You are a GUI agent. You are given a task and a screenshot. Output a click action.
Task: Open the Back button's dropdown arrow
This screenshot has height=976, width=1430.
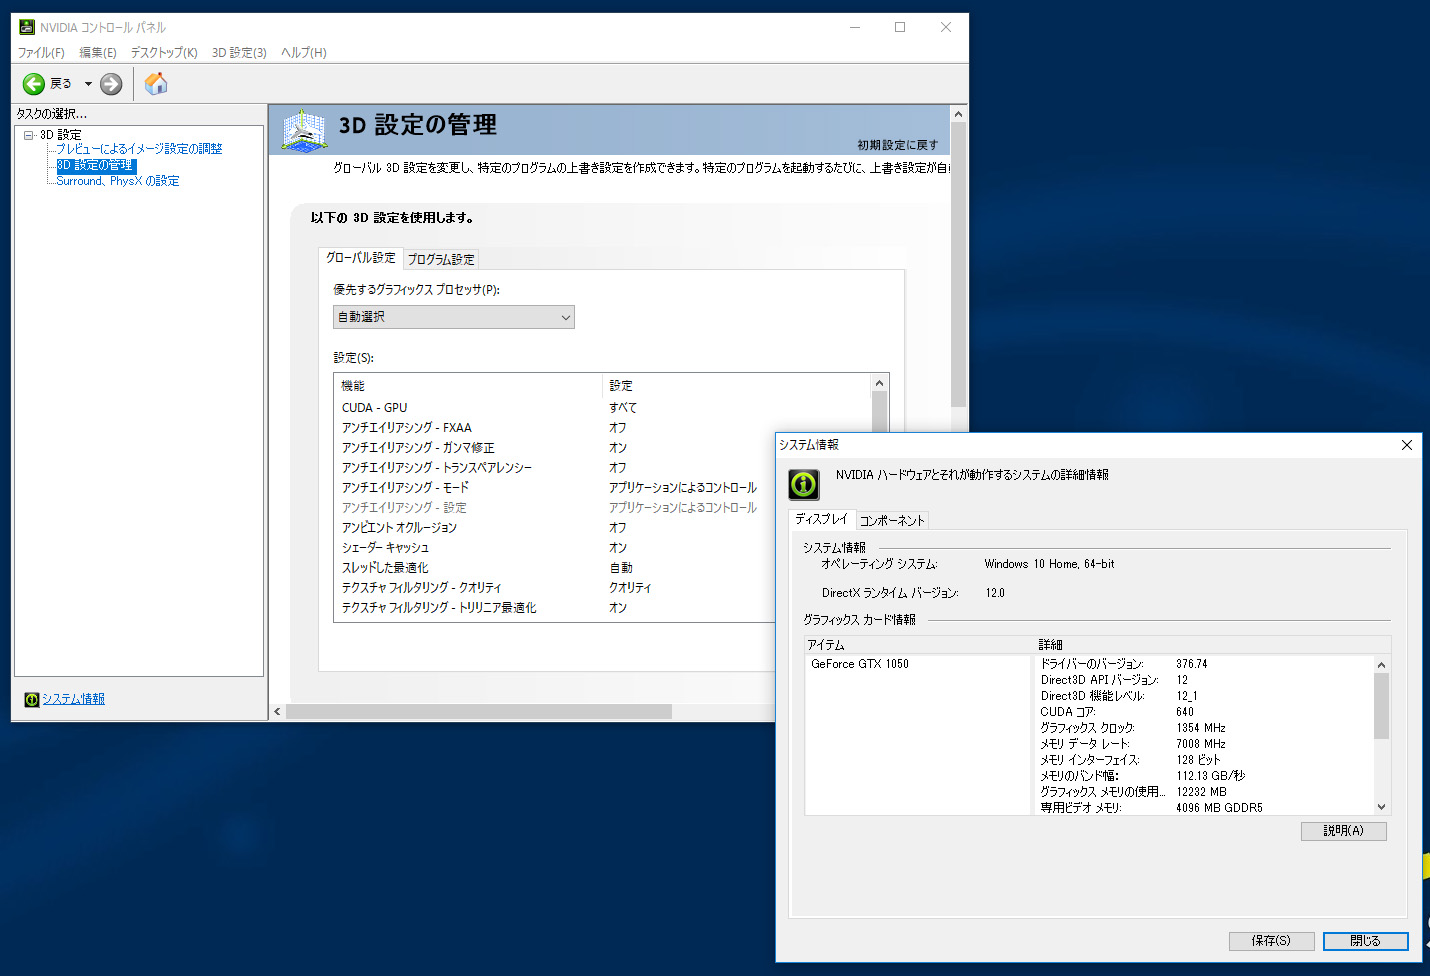[88, 84]
